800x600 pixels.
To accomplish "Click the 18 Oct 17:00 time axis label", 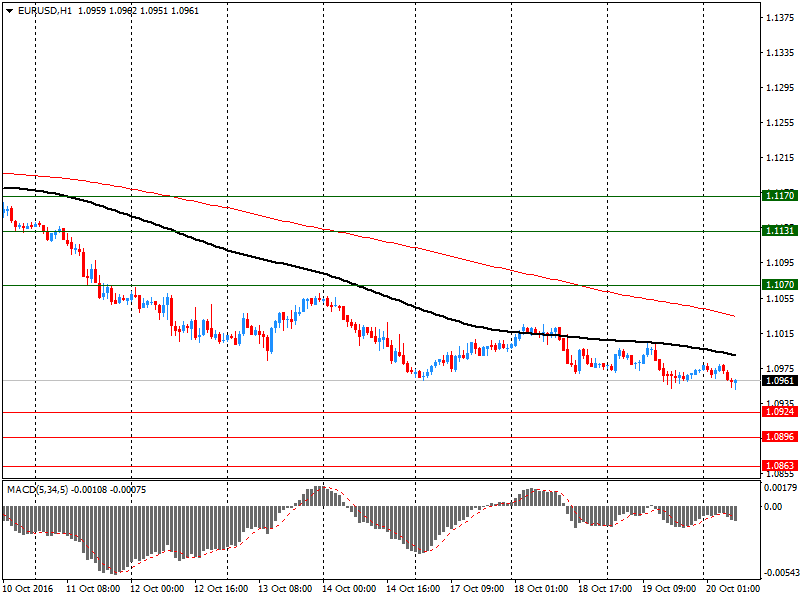I will [x=605, y=589].
